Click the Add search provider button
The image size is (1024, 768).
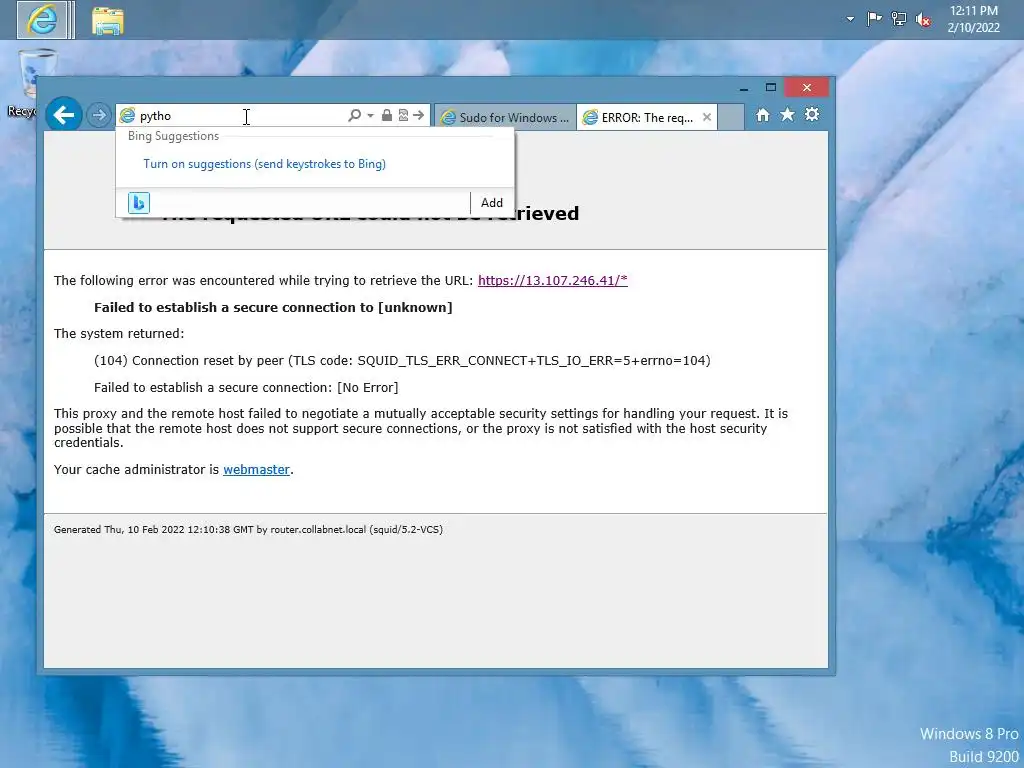492,203
